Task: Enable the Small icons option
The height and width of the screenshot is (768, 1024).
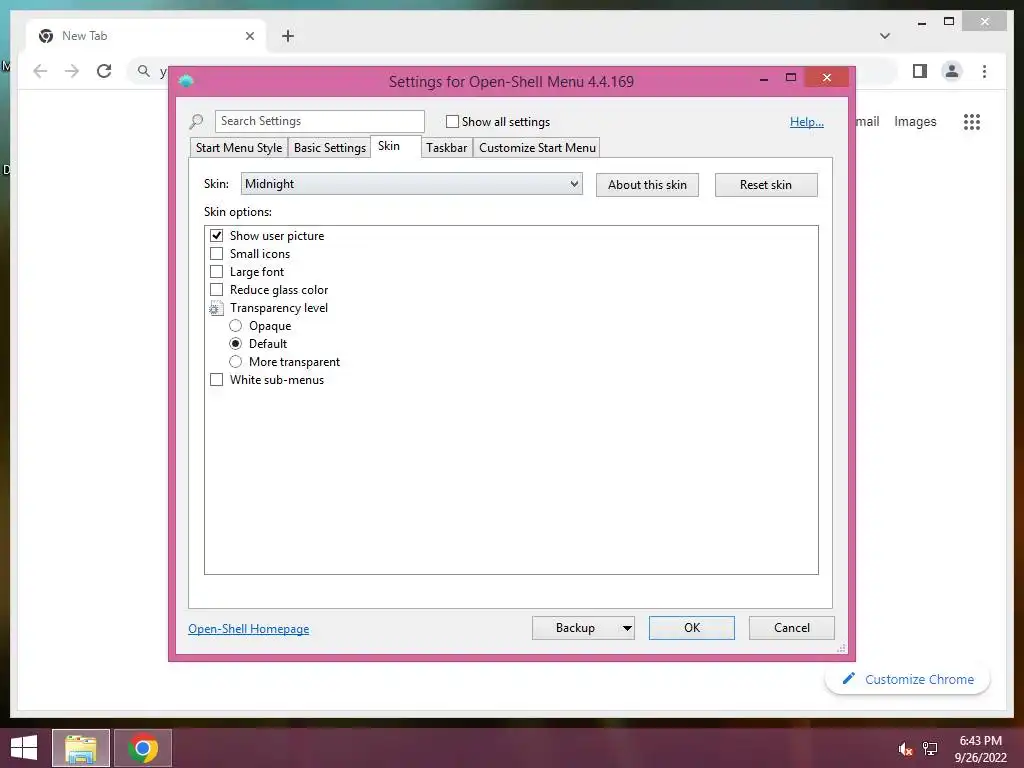Action: [216, 254]
